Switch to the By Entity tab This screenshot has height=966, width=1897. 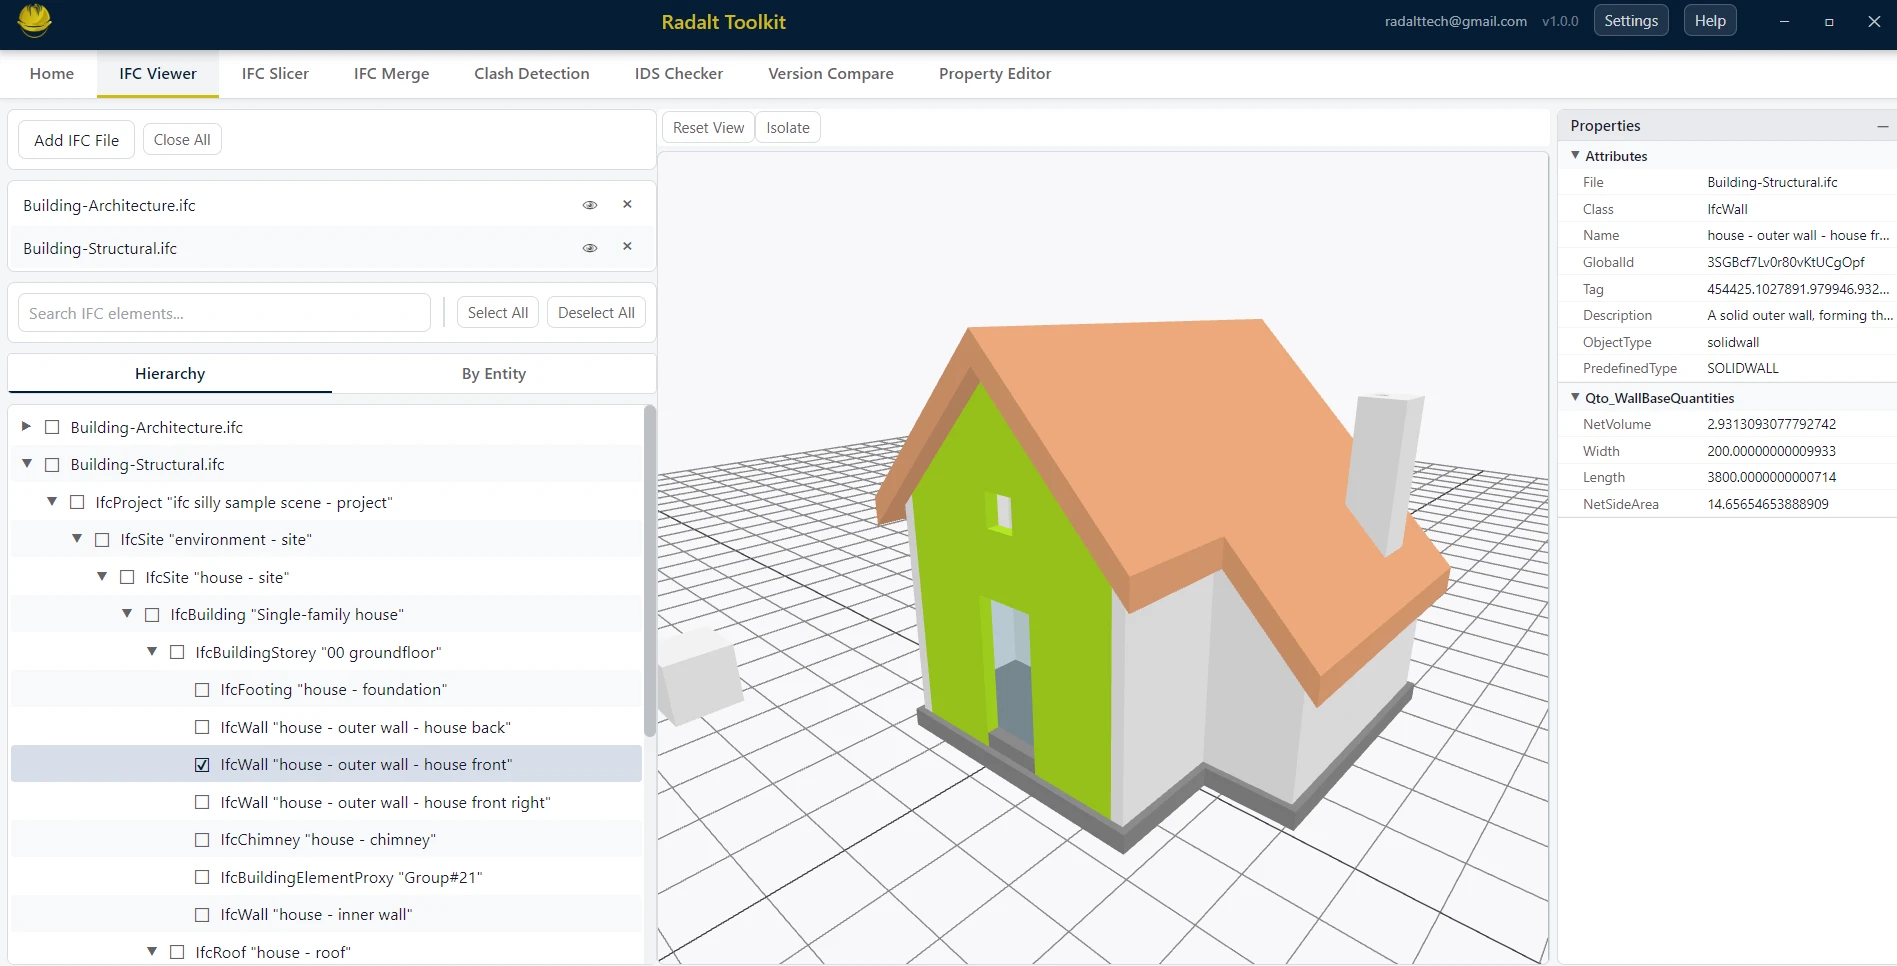coord(493,373)
